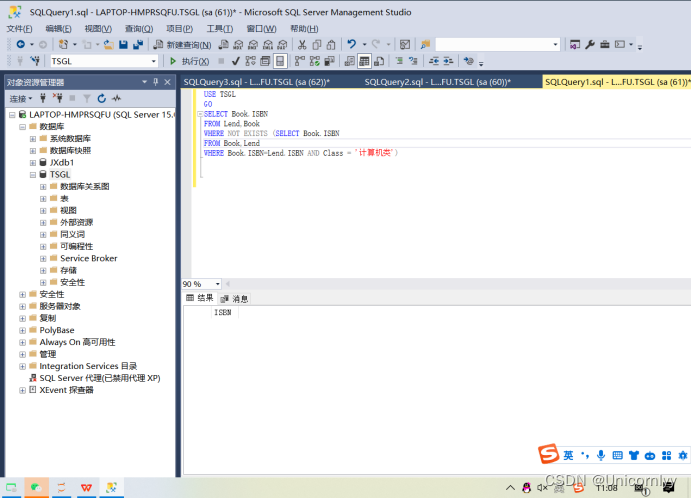Screen dimensions: 692x498
Task: Toggle results to grid mode
Action: (364, 61)
